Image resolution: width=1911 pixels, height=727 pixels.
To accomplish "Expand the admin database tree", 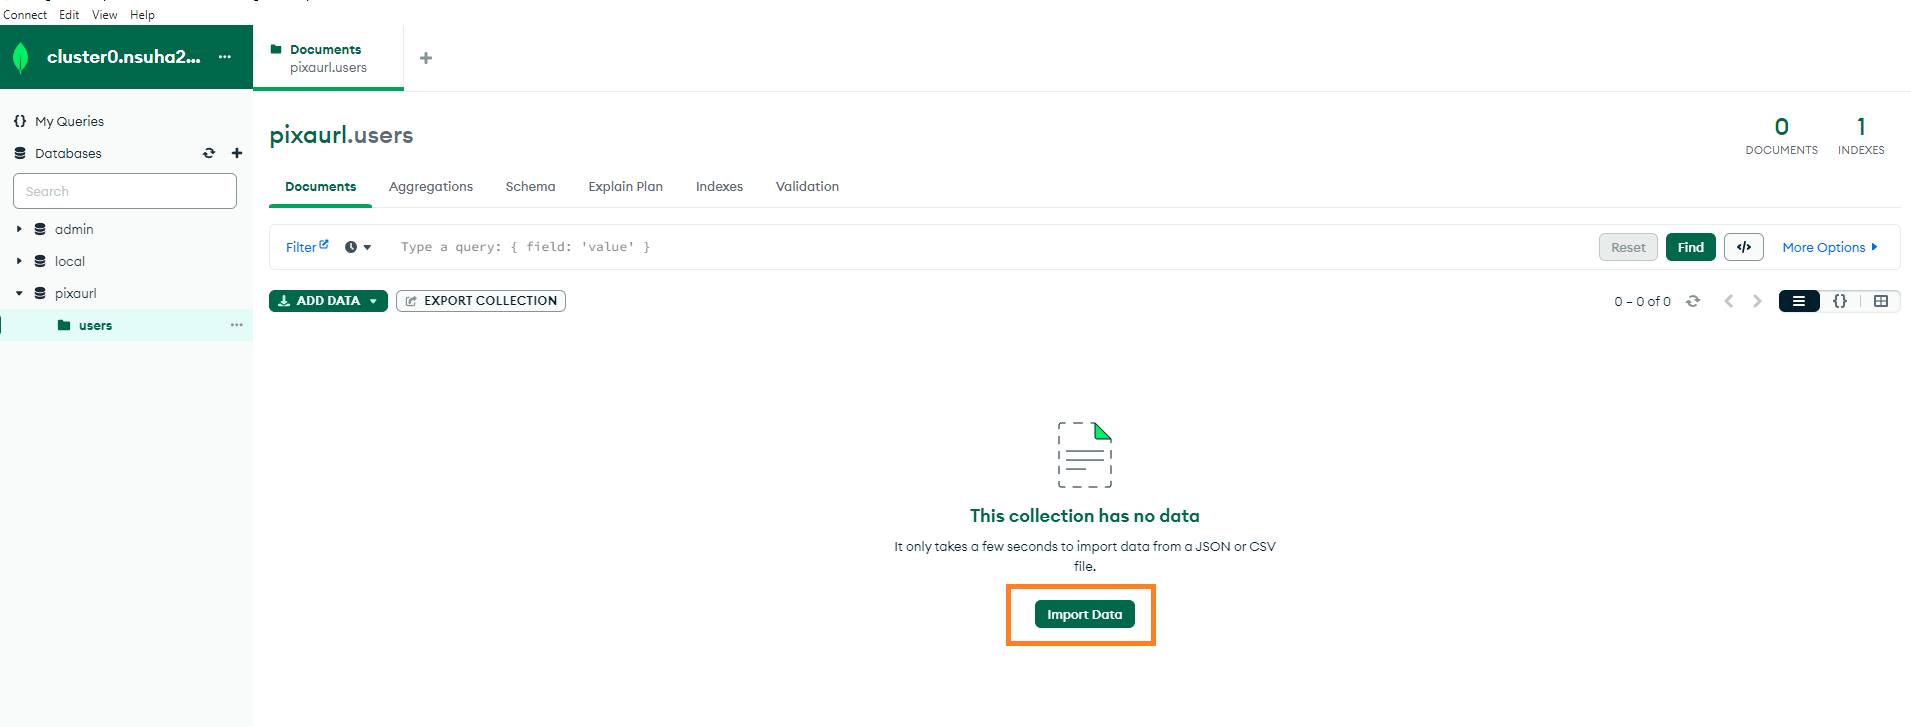I will point(19,229).
